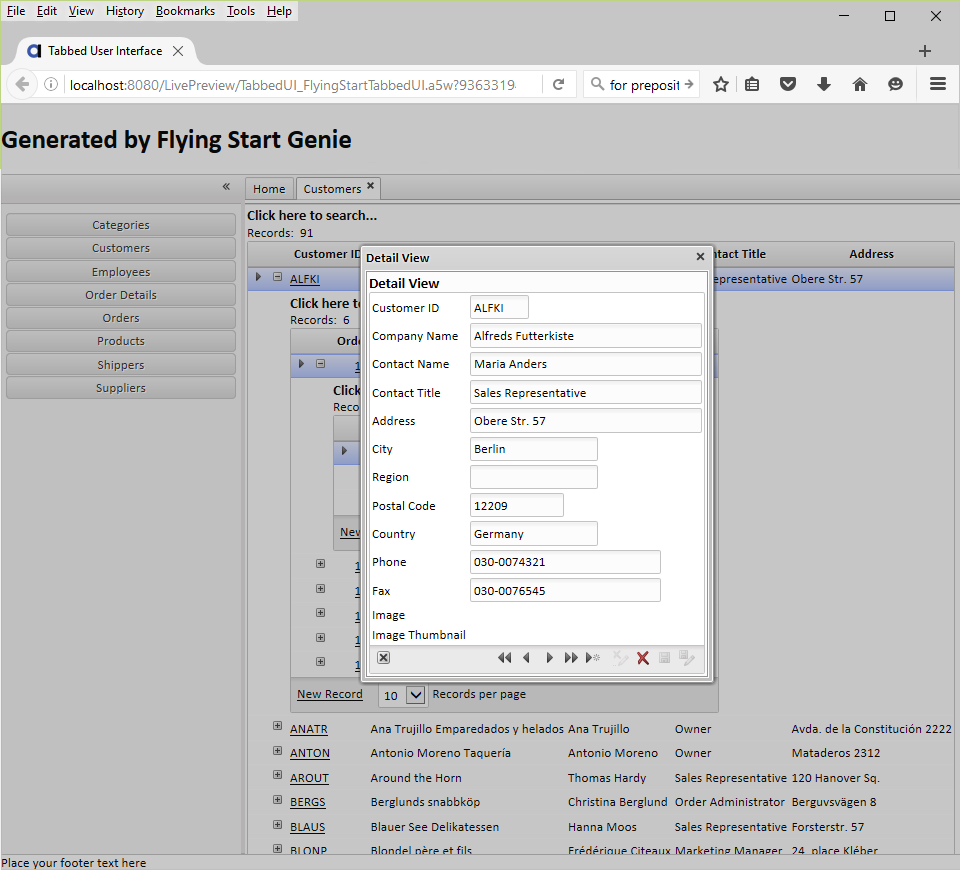
Task: Go to next record in Detail View
Action: click(549, 658)
